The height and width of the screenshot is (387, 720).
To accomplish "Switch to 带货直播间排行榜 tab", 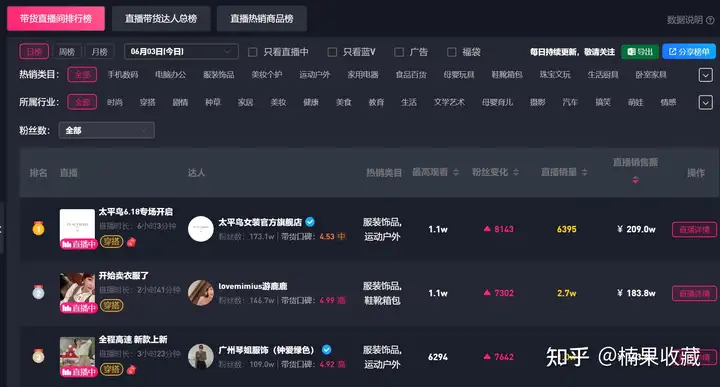I will (x=56, y=19).
